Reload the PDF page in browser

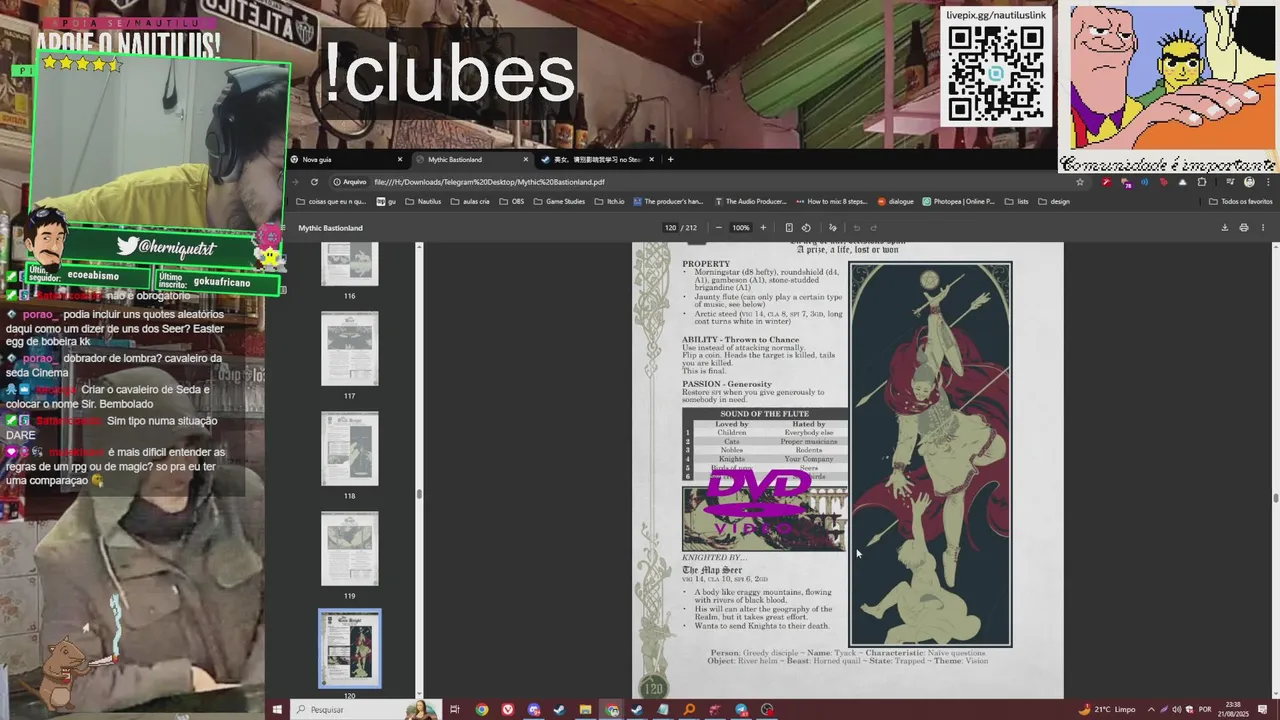point(314,182)
